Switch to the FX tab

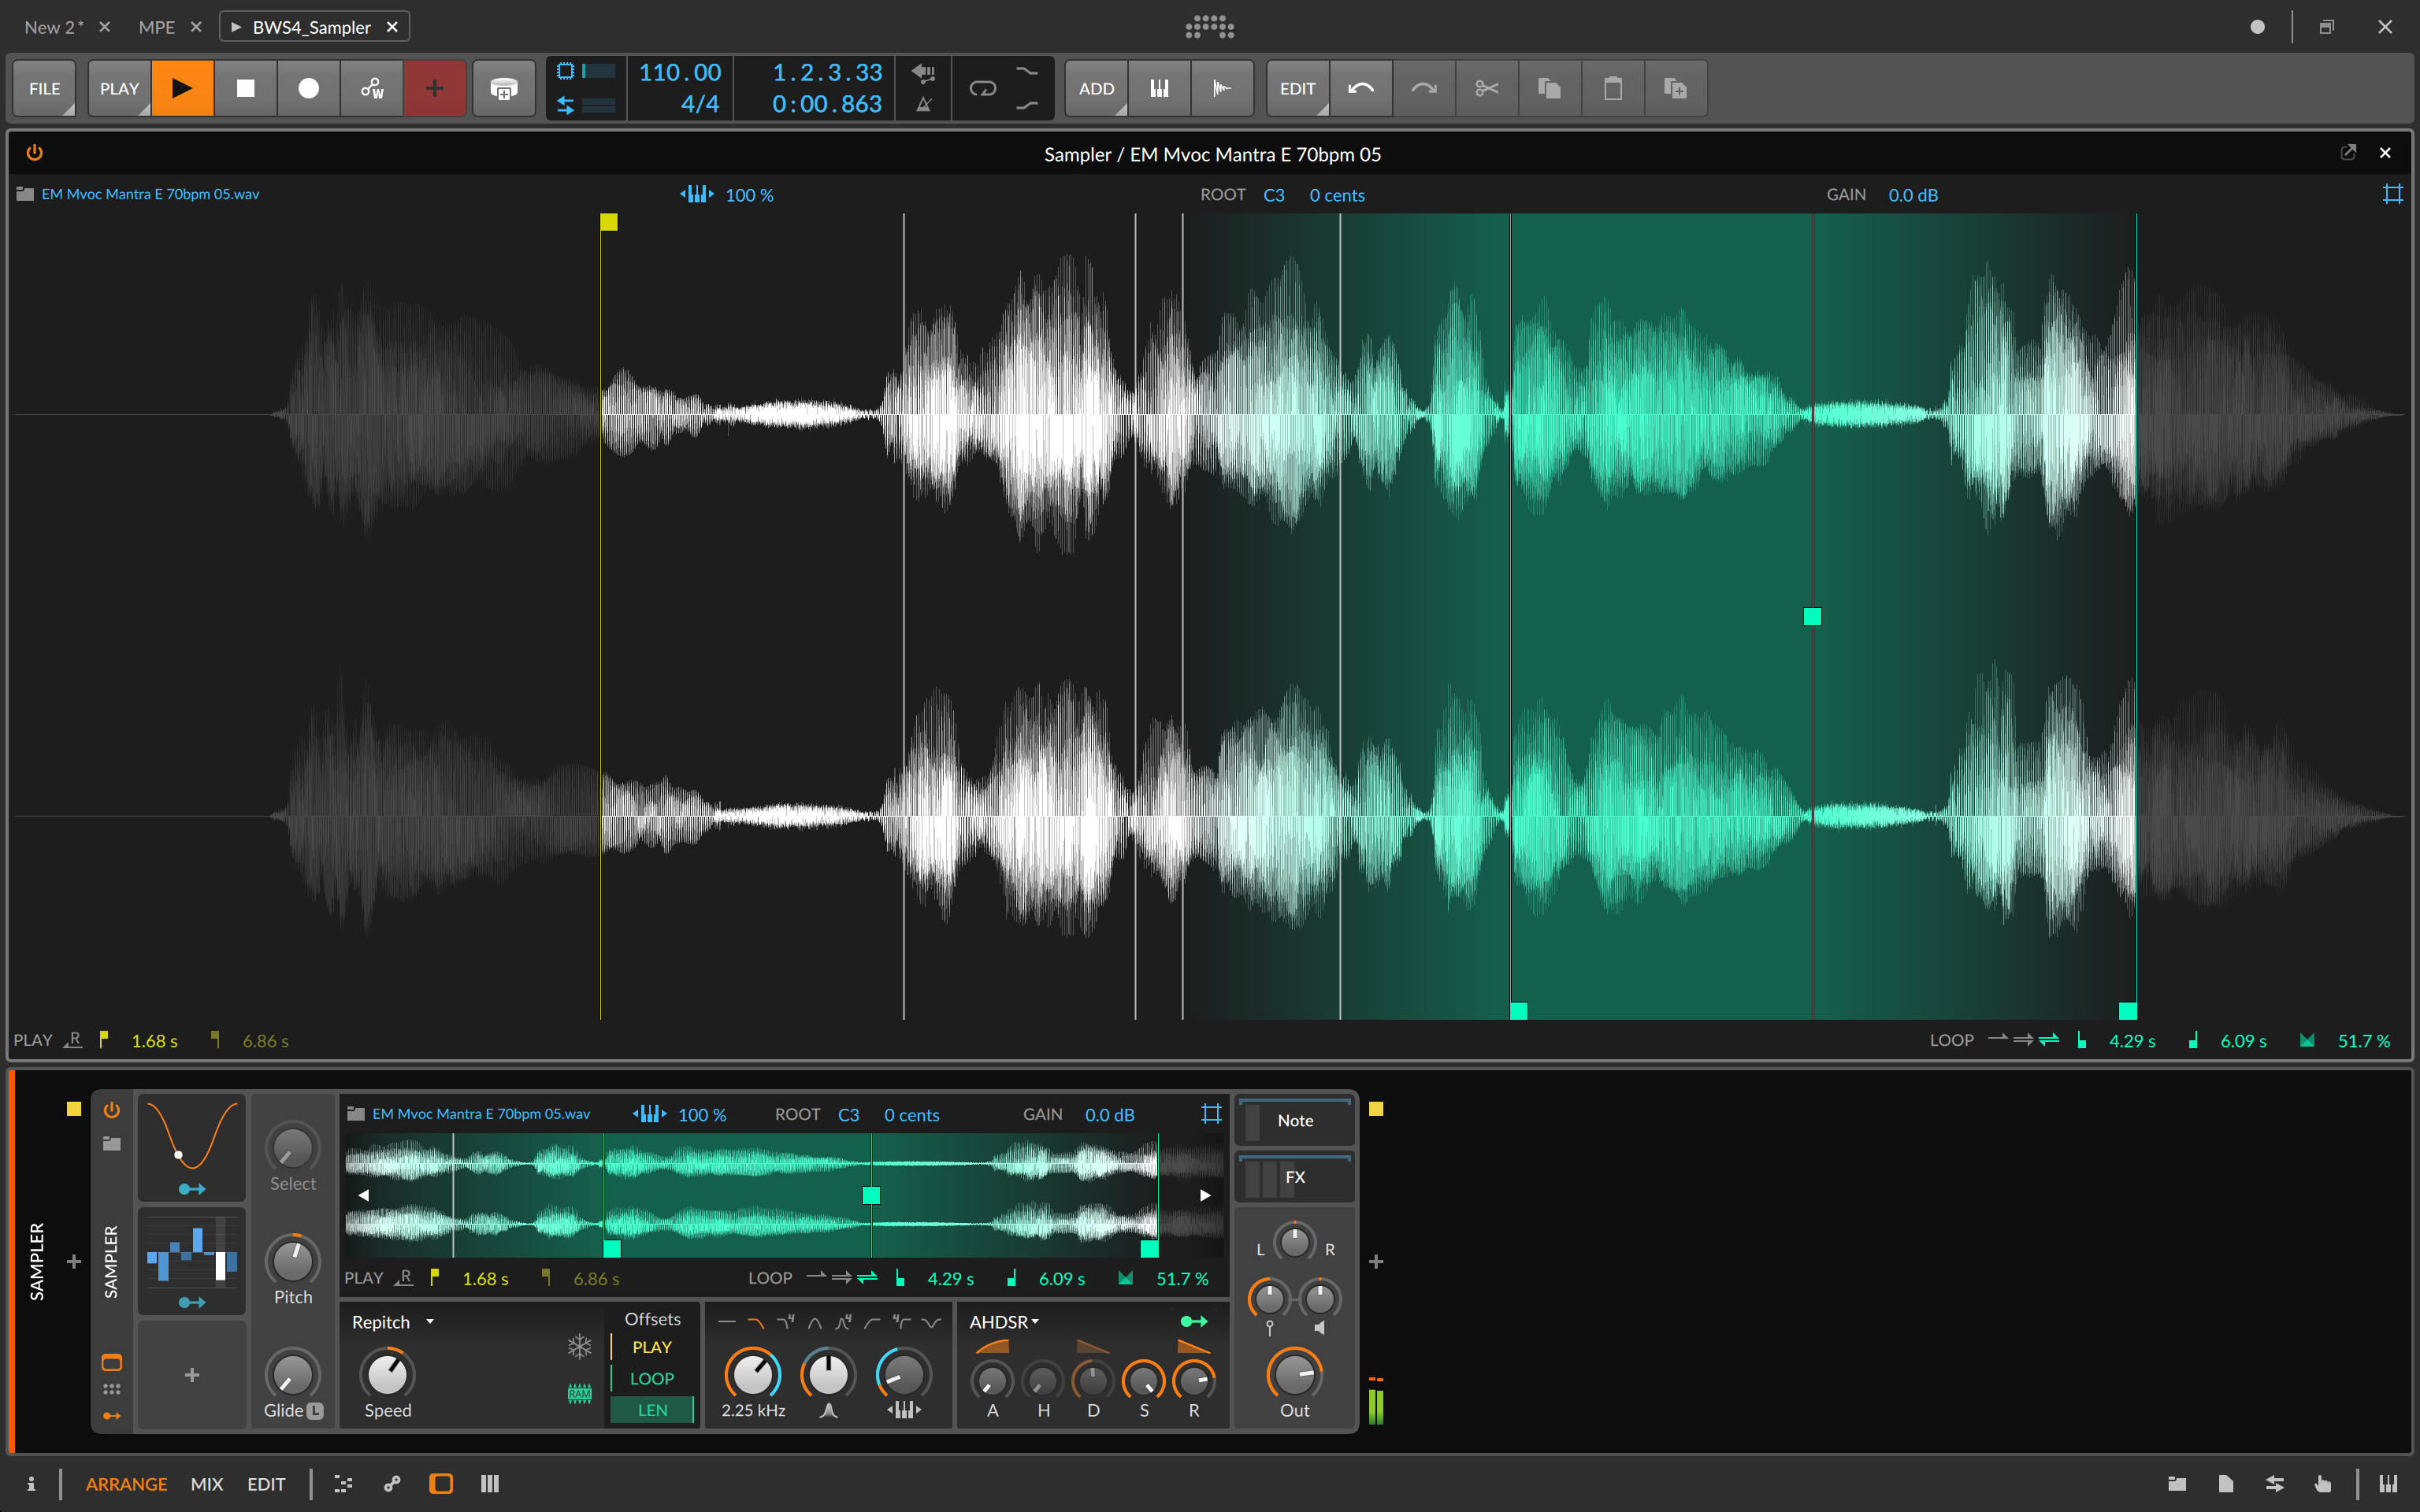(1296, 1177)
